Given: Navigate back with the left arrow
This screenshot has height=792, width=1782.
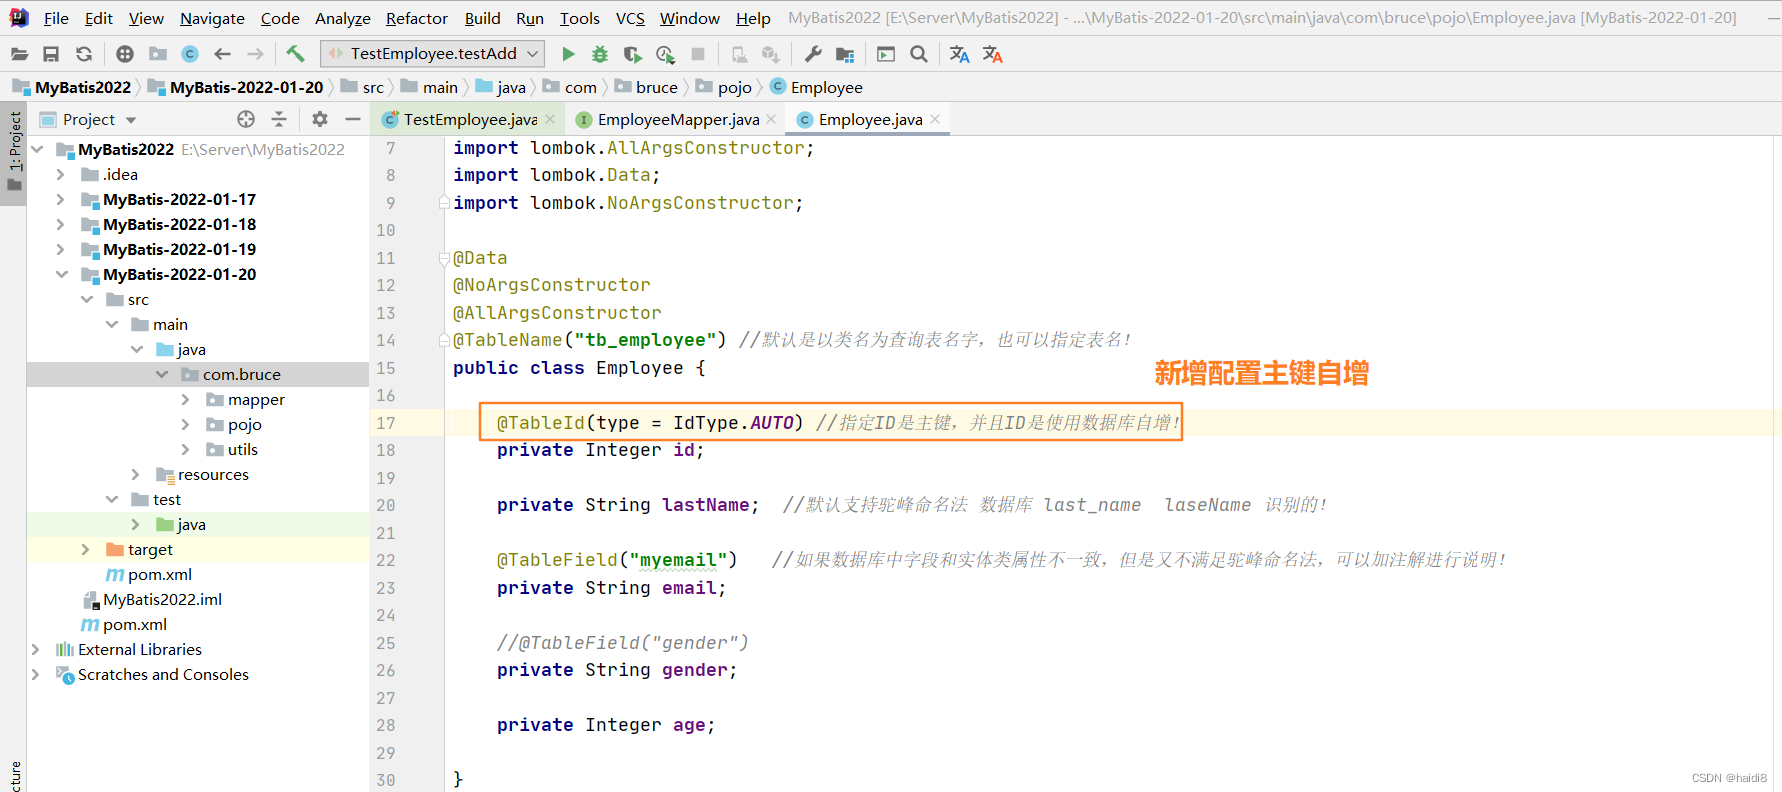Looking at the screenshot, I should click(x=222, y=54).
